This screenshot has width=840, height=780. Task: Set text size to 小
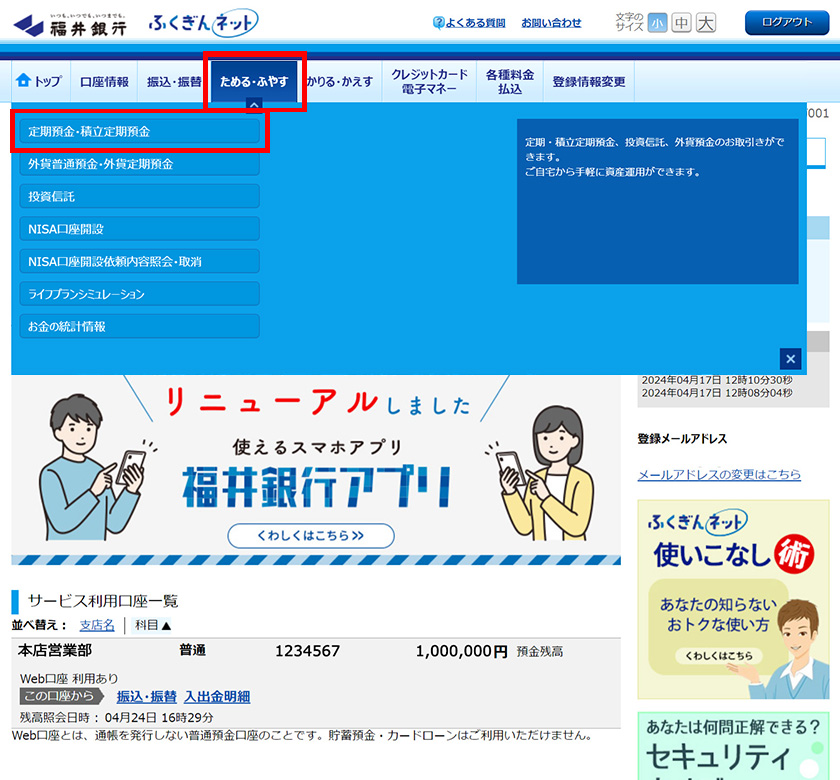click(657, 23)
